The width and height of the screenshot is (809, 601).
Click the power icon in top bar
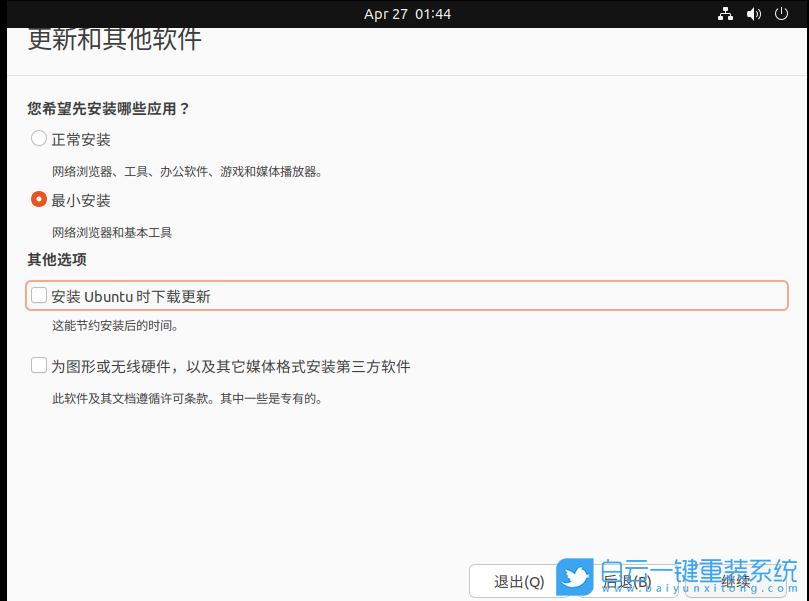coord(781,14)
